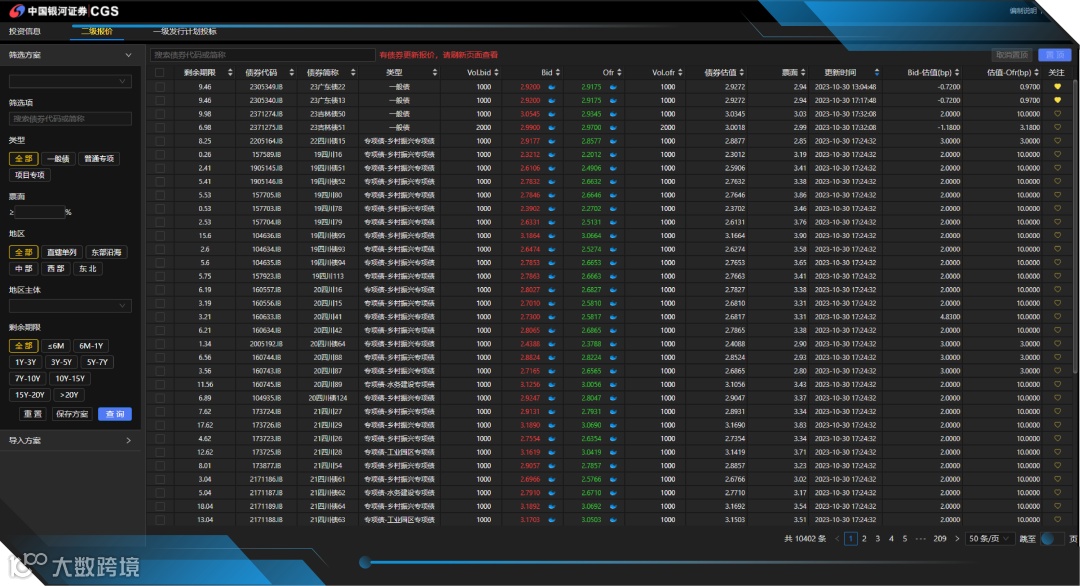
Task: Favorite bond 22四川债15 with its heart icon
Action: coord(1057,141)
